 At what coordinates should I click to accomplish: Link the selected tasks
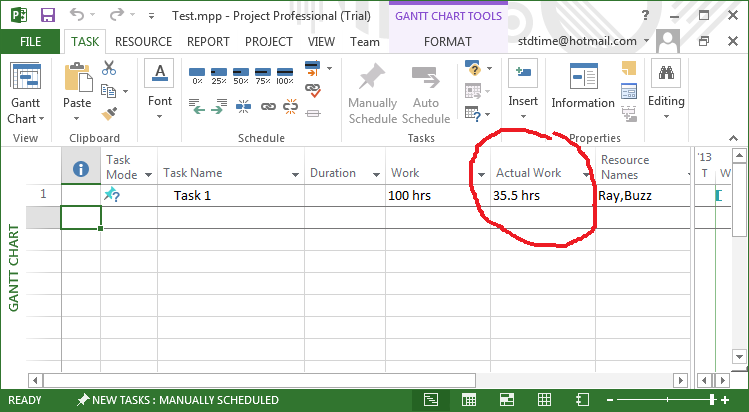[268, 106]
